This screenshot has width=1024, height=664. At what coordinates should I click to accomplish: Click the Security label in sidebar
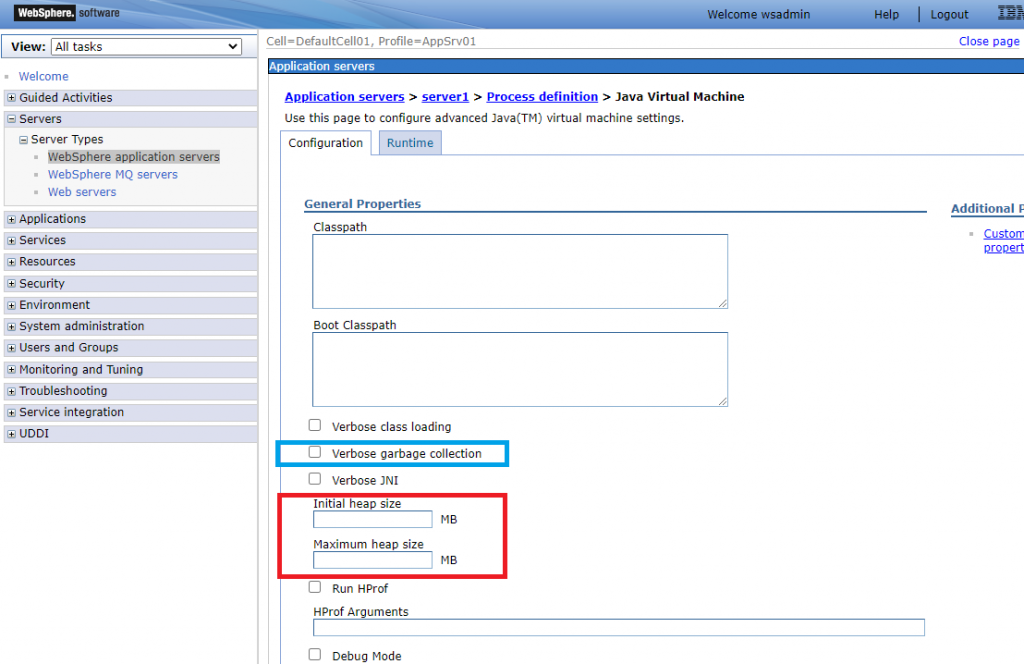click(42, 284)
